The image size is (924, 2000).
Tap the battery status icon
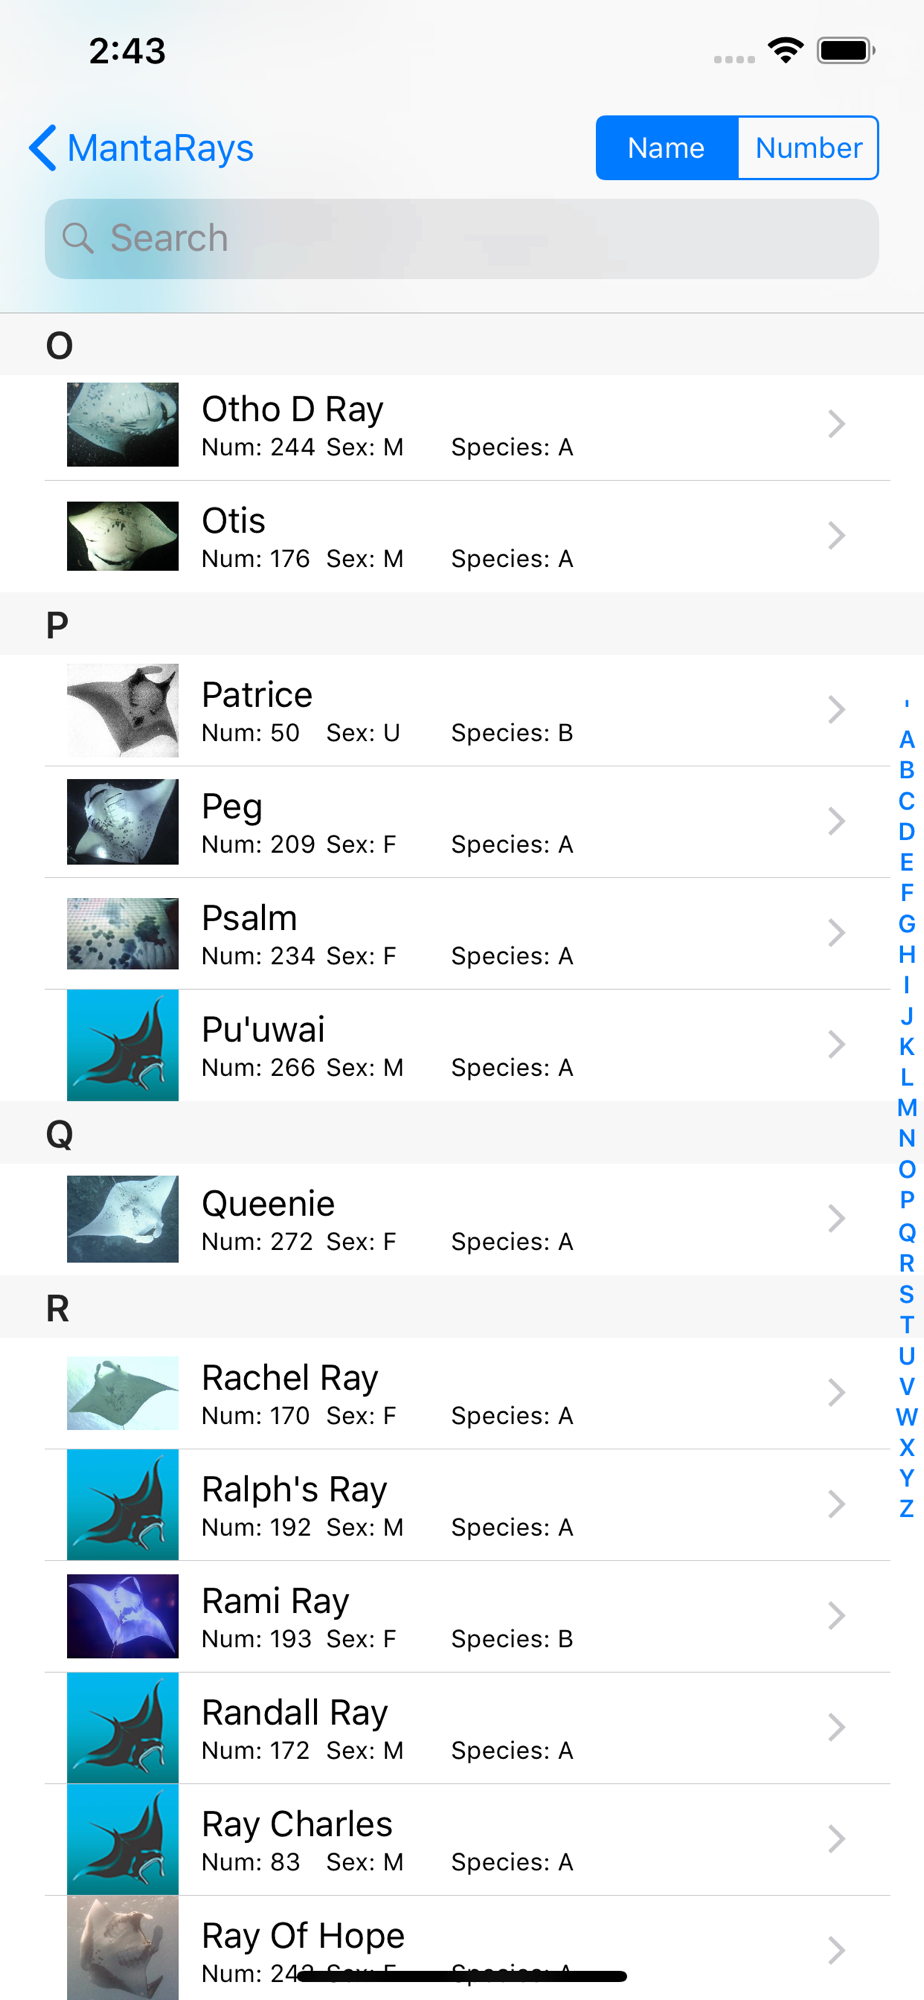(x=846, y=50)
